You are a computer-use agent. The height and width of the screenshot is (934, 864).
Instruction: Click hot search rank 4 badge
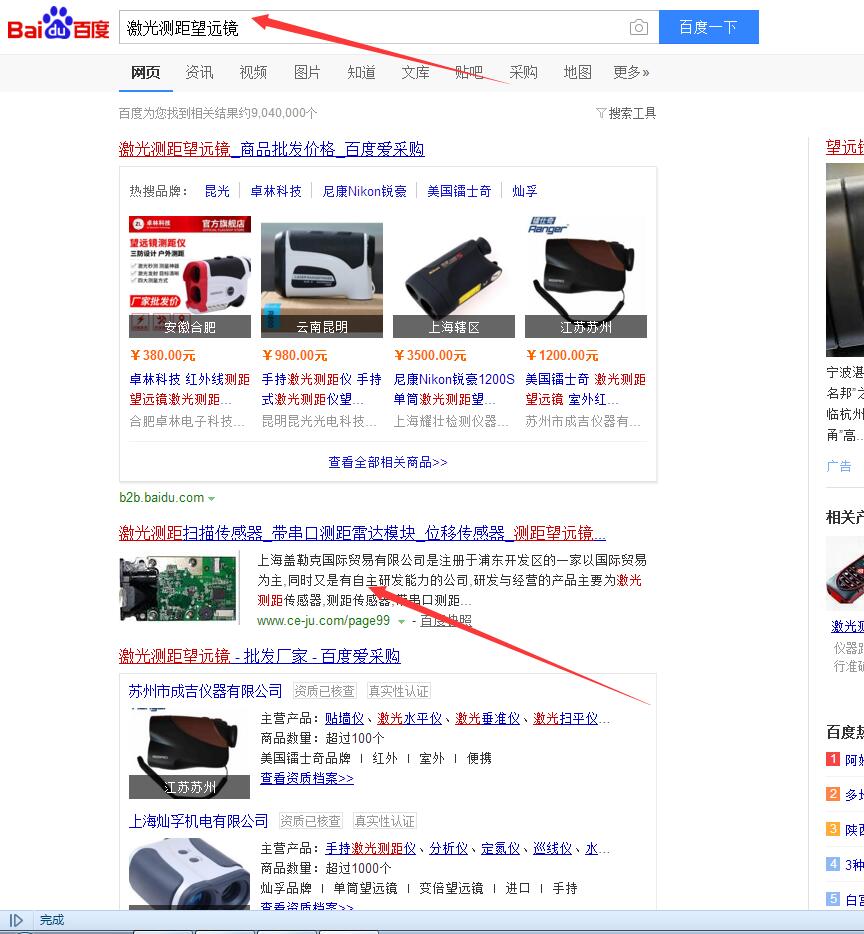[x=832, y=864]
